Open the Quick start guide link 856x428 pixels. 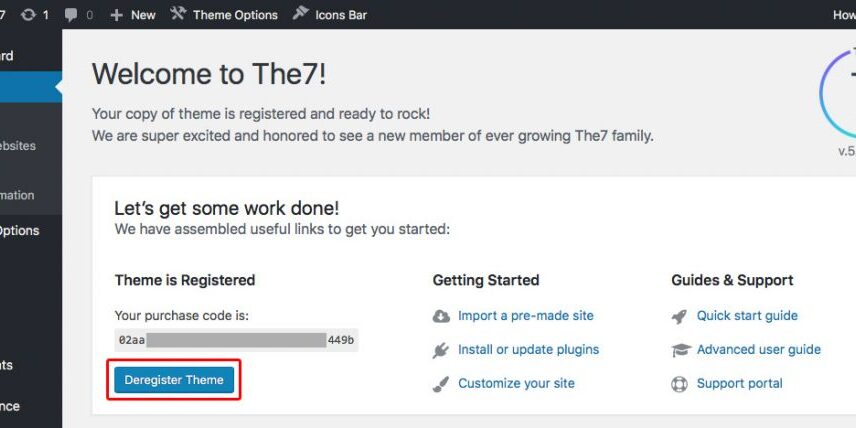click(747, 316)
